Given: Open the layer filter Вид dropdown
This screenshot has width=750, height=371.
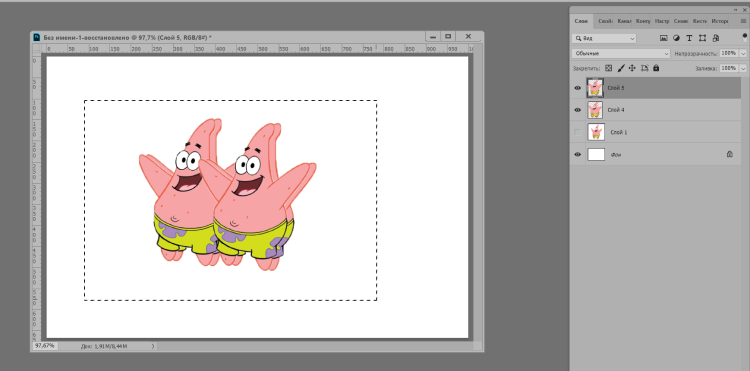Looking at the screenshot, I should tap(604, 38).
